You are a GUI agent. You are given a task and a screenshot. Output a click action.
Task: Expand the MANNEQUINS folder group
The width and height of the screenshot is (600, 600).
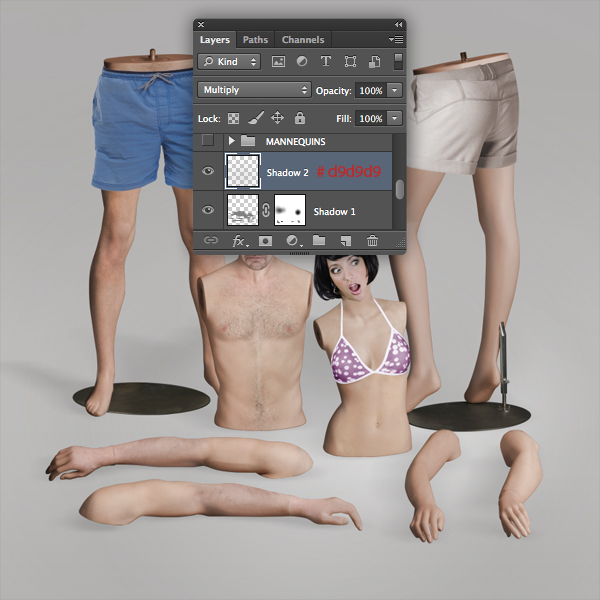click(232, 141)
